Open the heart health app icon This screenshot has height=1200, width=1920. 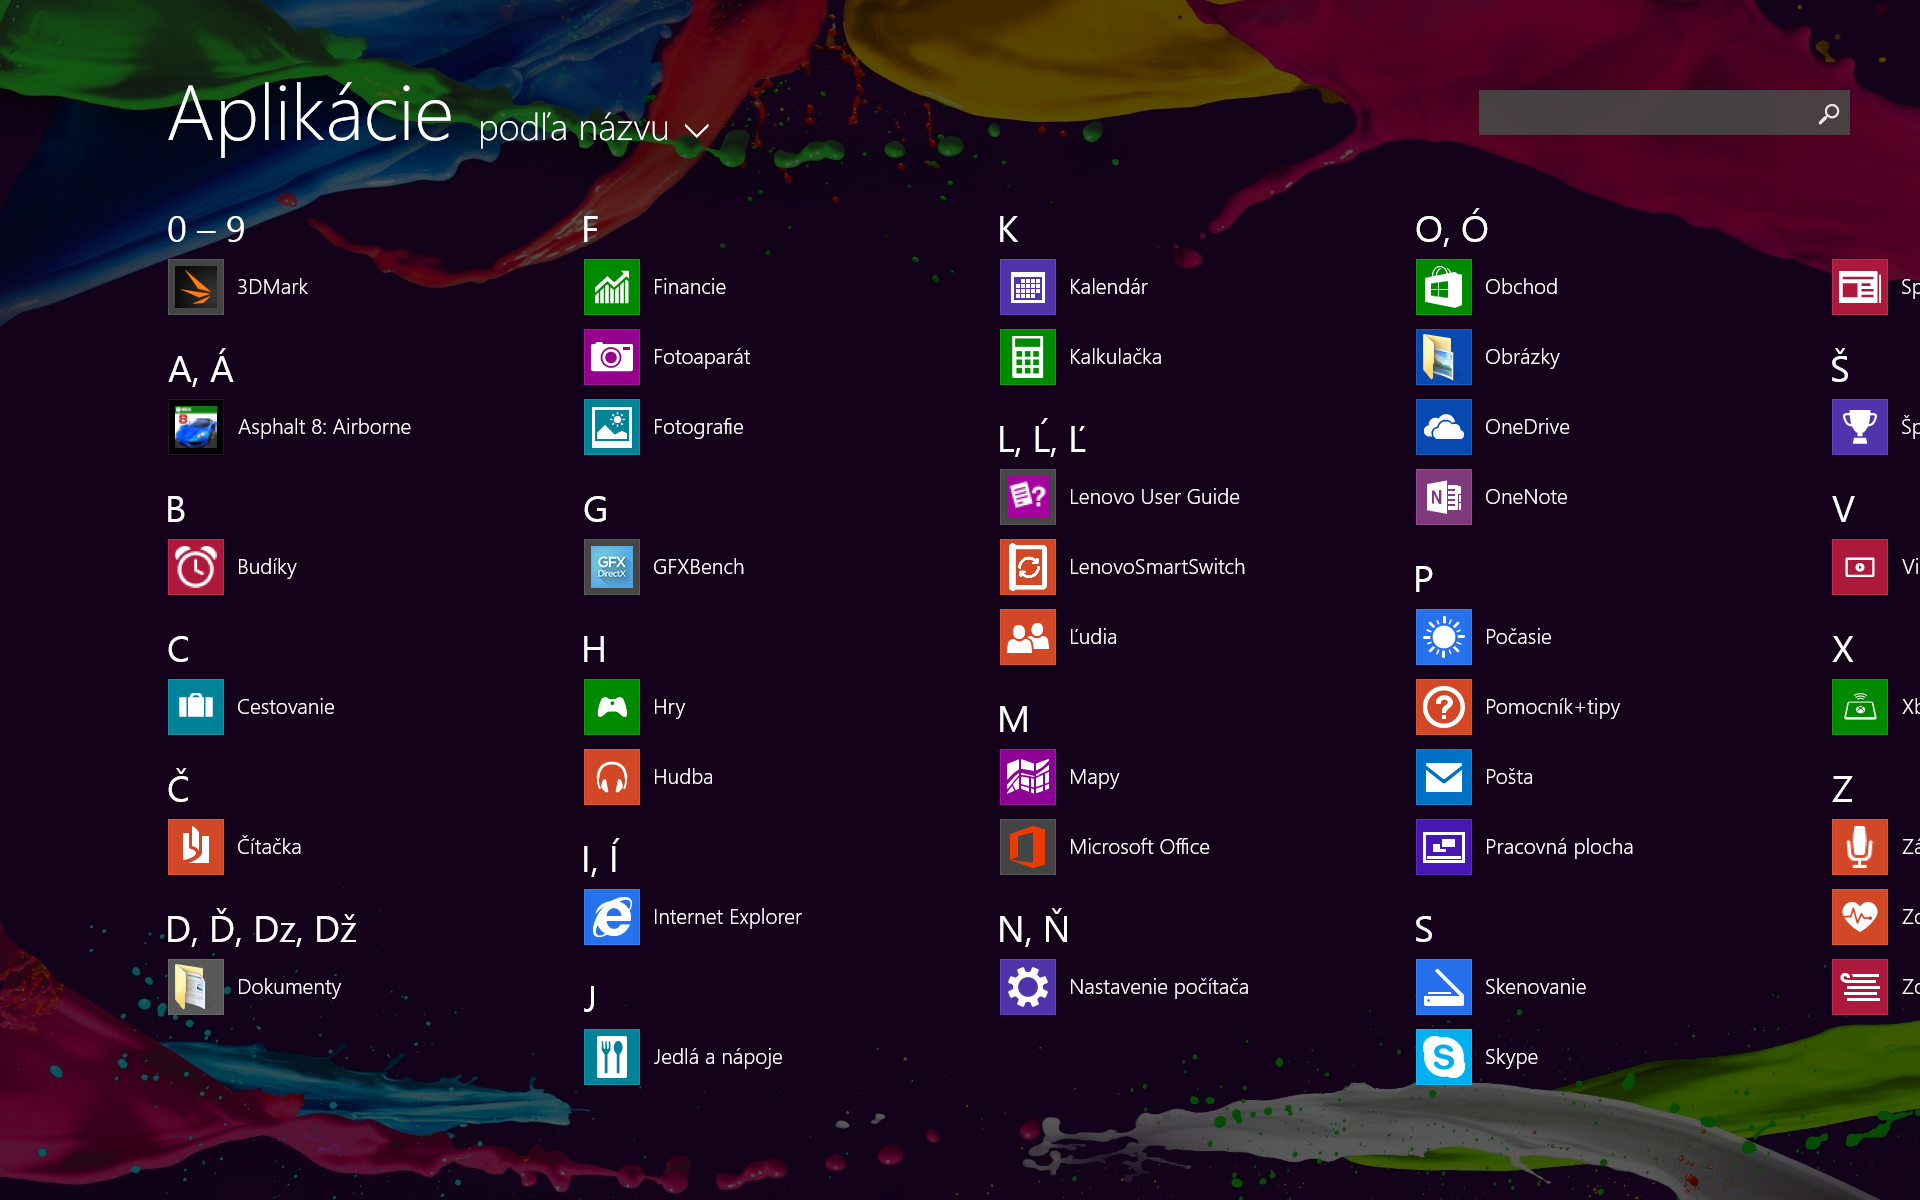tap(1860, 917)
